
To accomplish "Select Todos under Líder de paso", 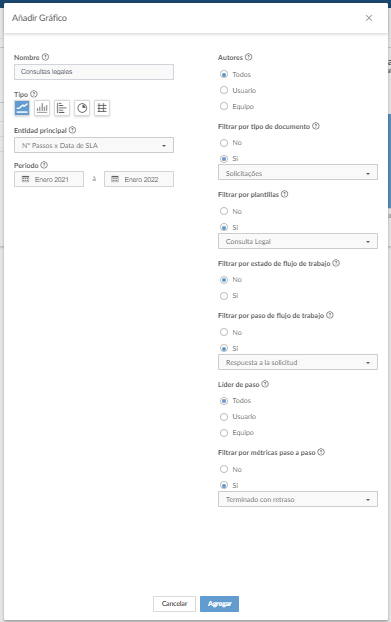I will (224, 401).
